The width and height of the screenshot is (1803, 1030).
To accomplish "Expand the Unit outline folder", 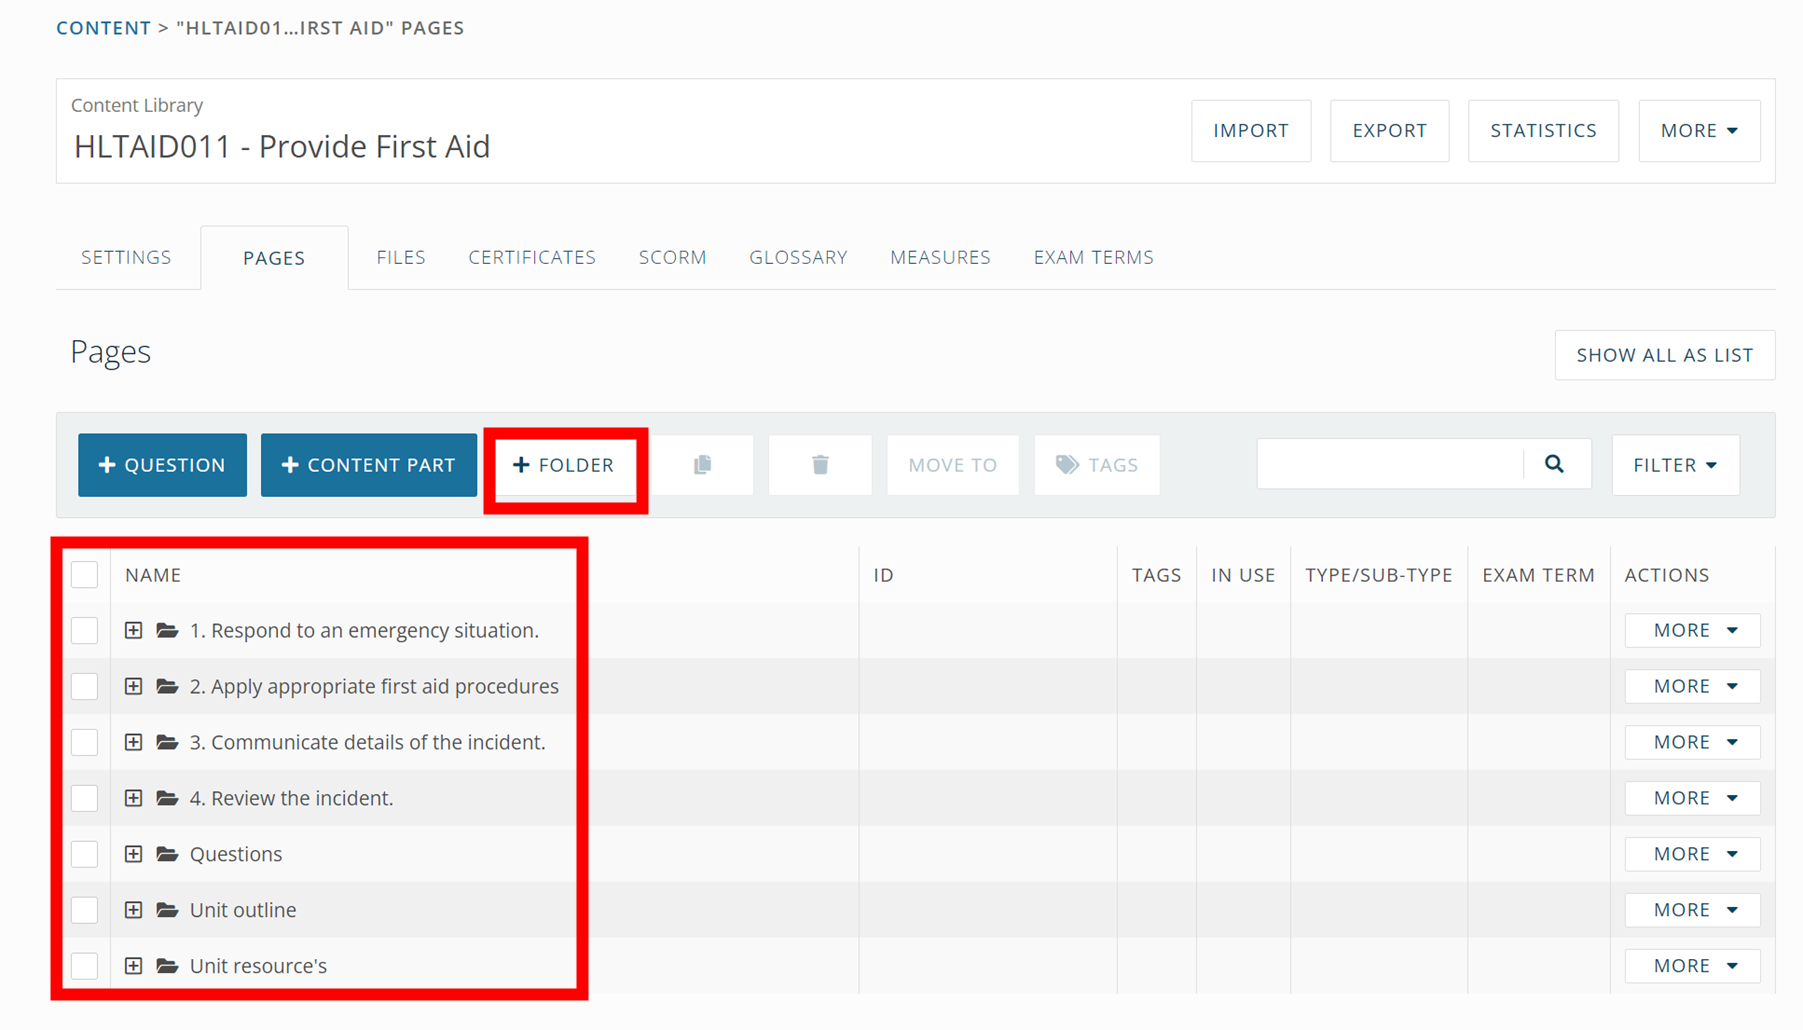I will [x=133, y=911].
